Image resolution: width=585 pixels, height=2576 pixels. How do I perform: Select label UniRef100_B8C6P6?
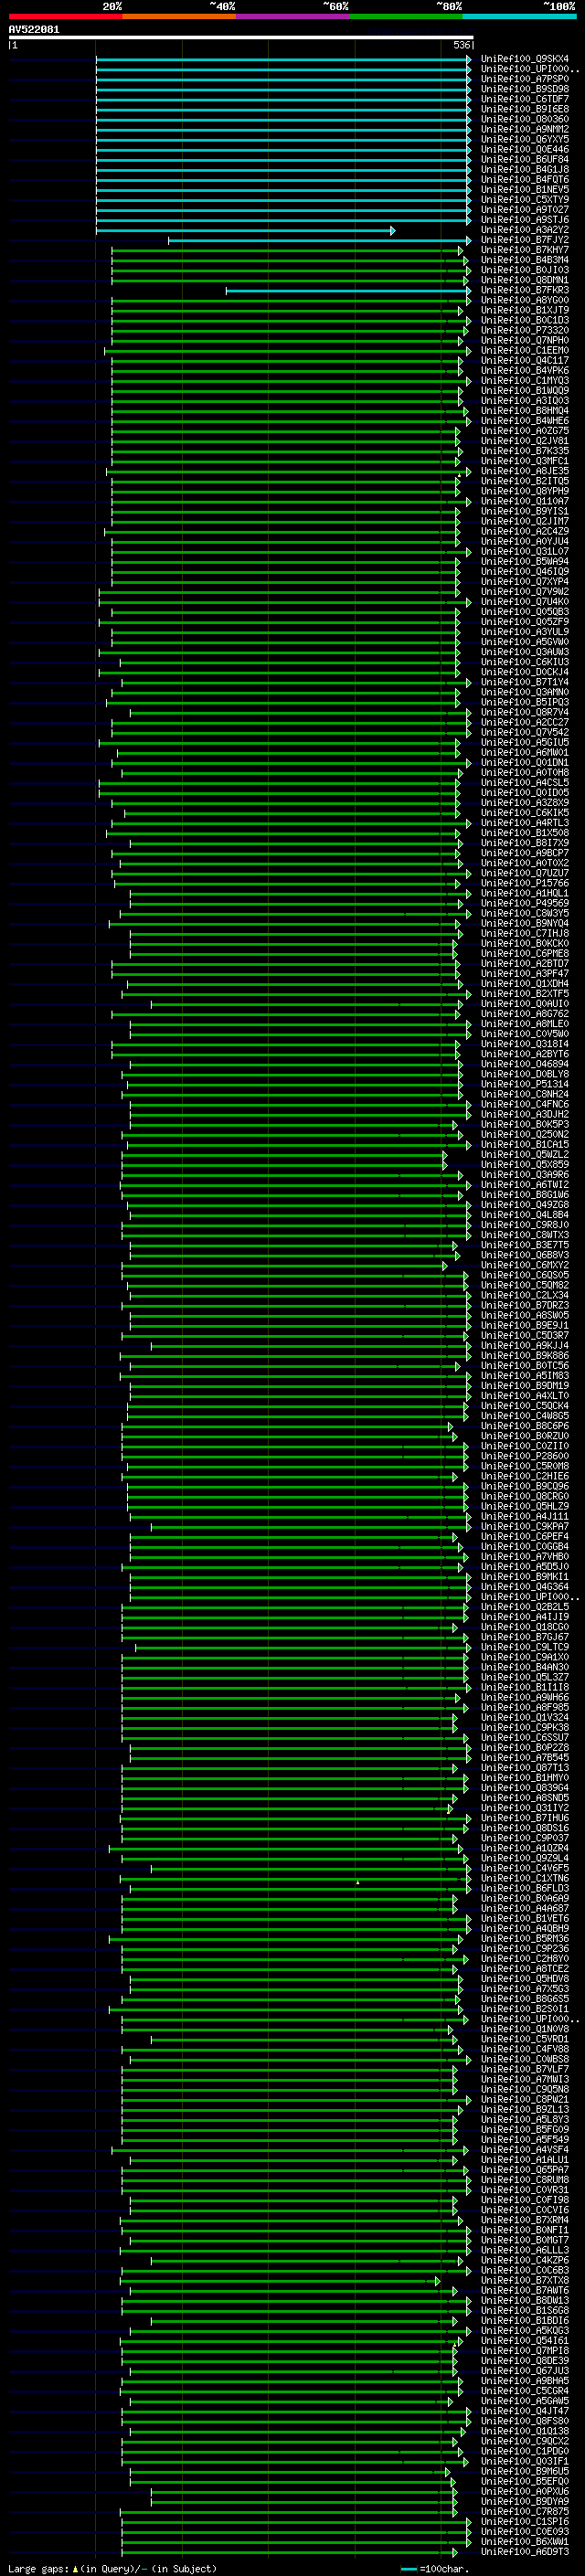(525, 1426)
